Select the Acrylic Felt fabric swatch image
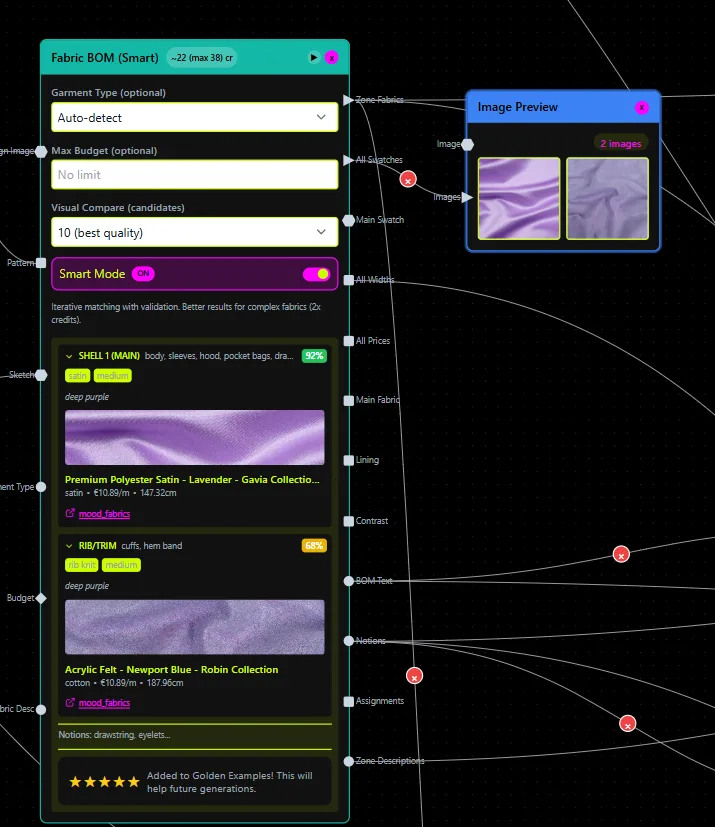The height and width of the screenshot is (827, 715). click(x=195, y=627)
